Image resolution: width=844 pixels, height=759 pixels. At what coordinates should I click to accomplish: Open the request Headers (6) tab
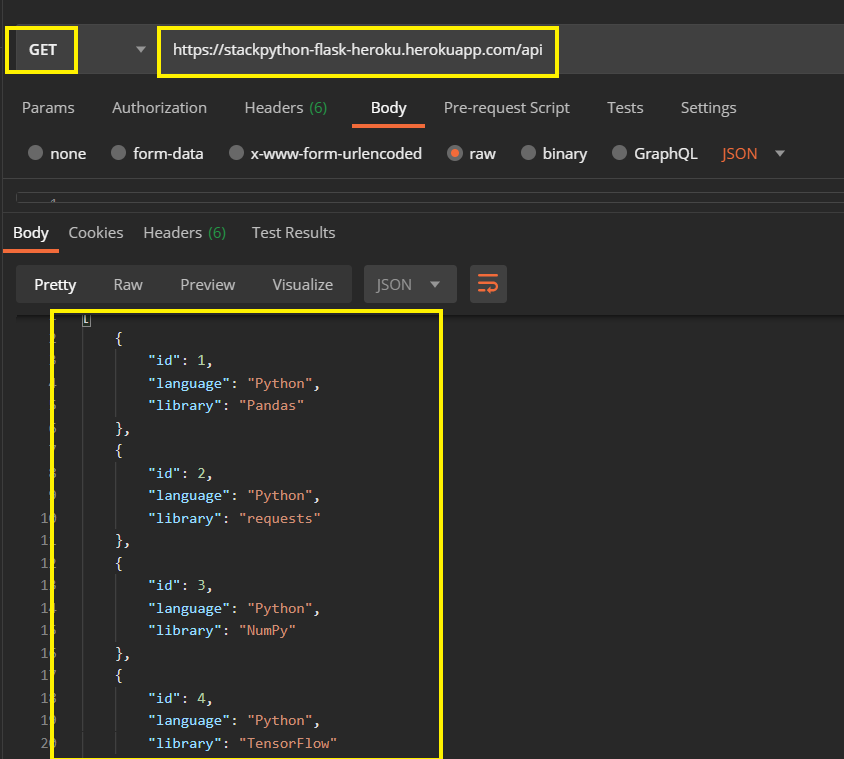pos(286,108)
